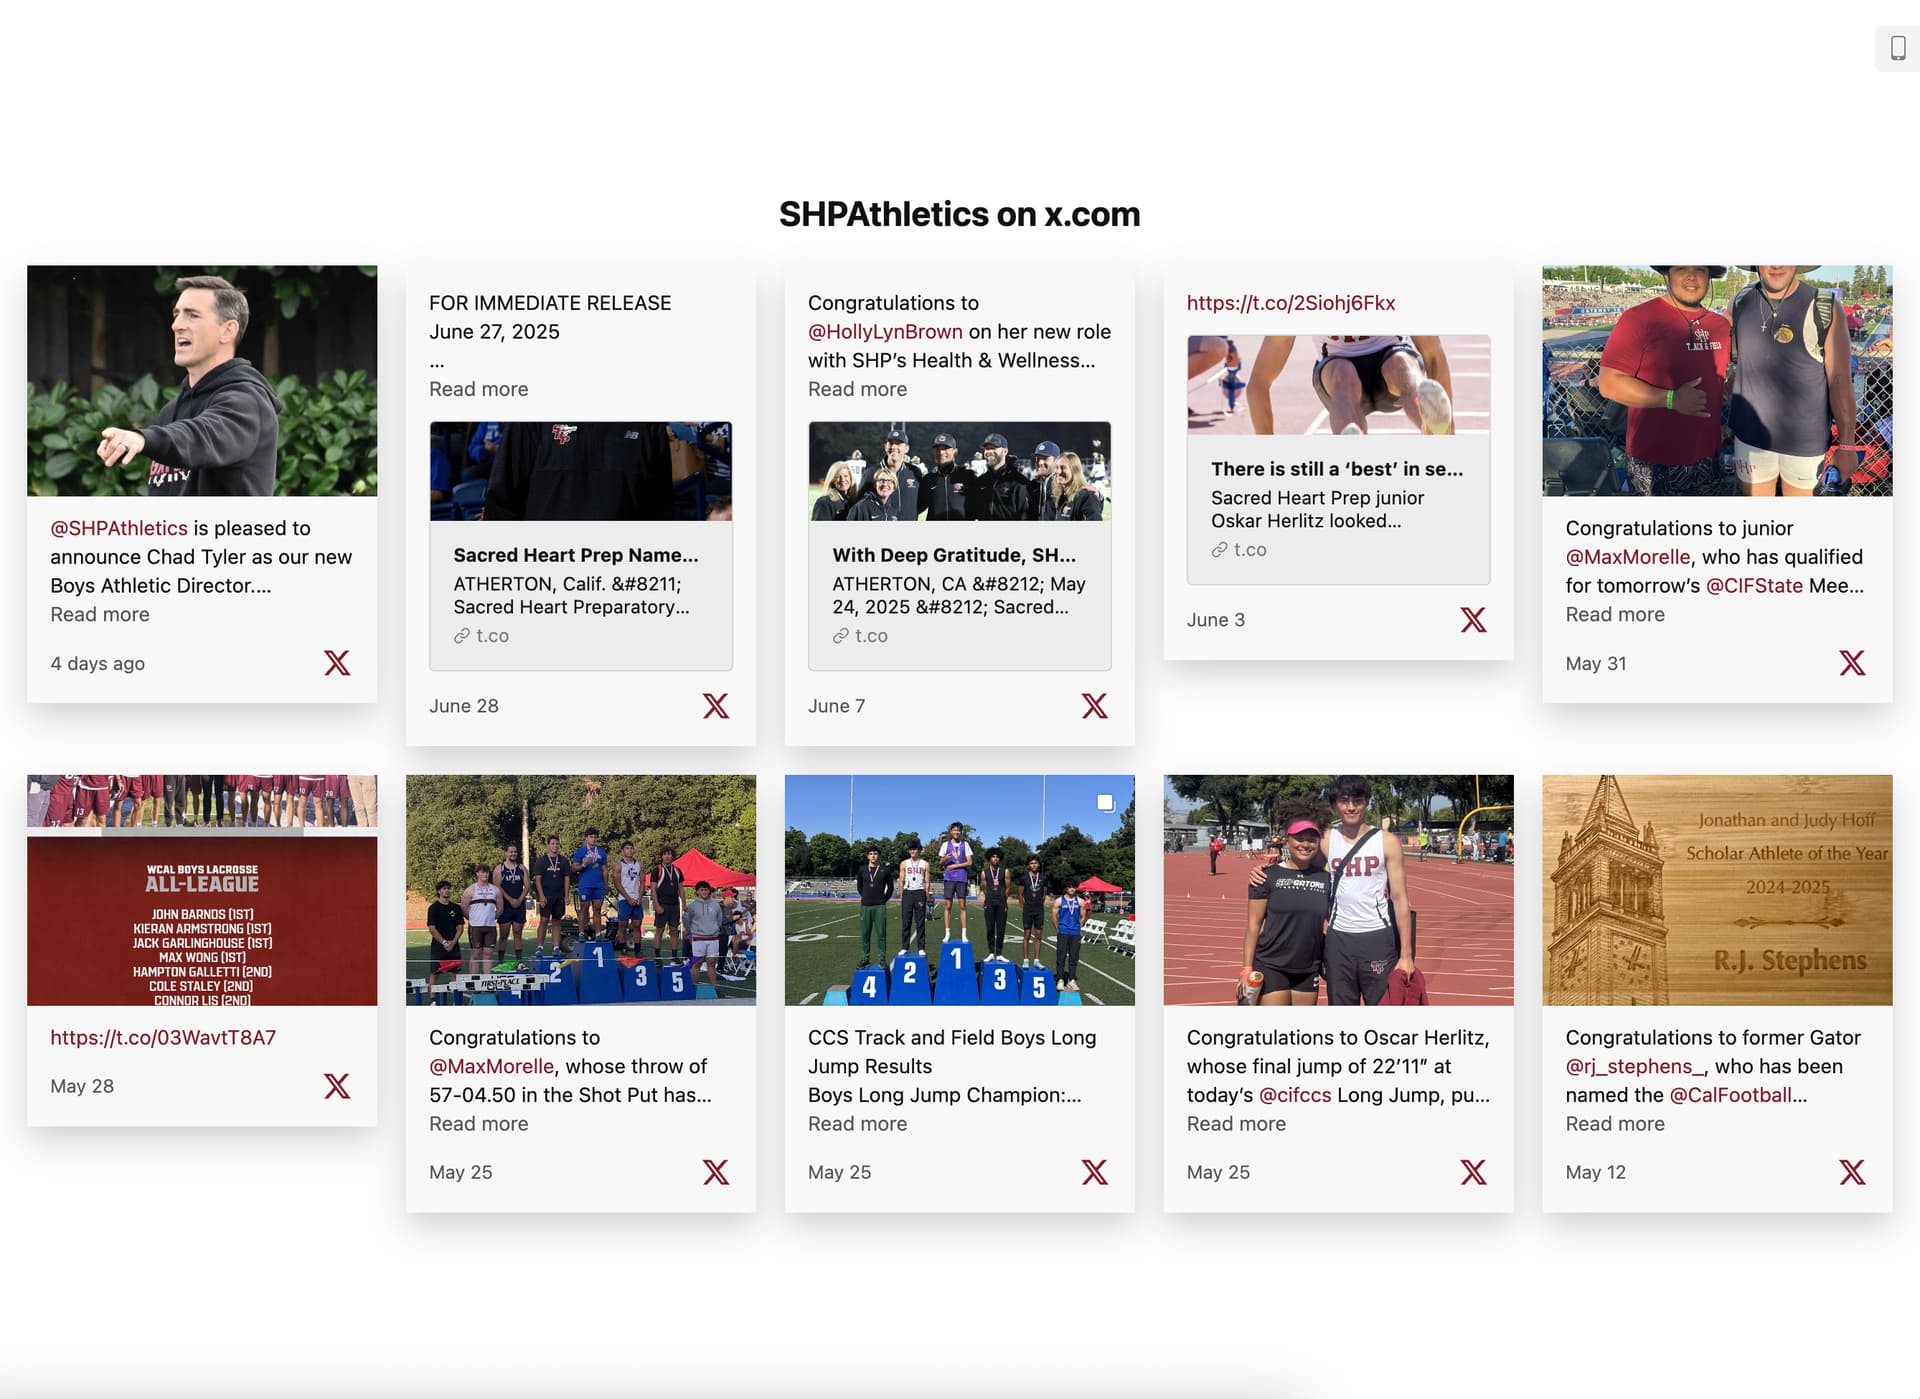Open R.J. Stephens Scholar Athlete plaque image
The image size is (1920, 1399).
point(1717,890)
